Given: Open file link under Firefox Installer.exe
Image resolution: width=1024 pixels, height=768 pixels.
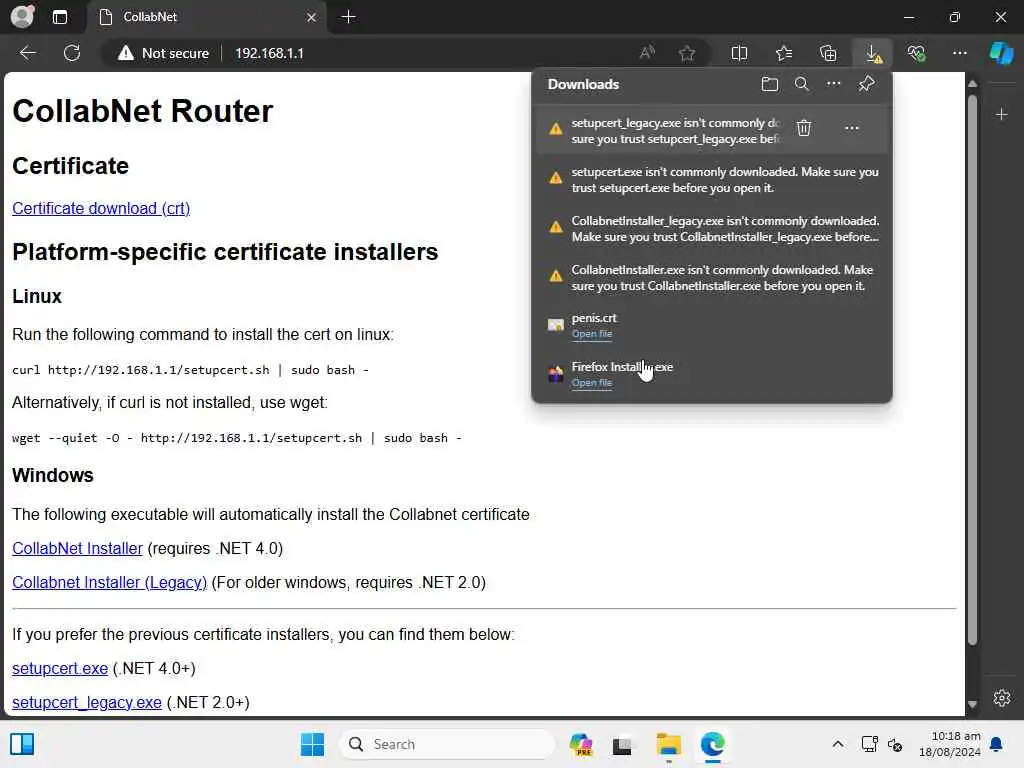Looking at the screenshot, I should coord(592,383).
